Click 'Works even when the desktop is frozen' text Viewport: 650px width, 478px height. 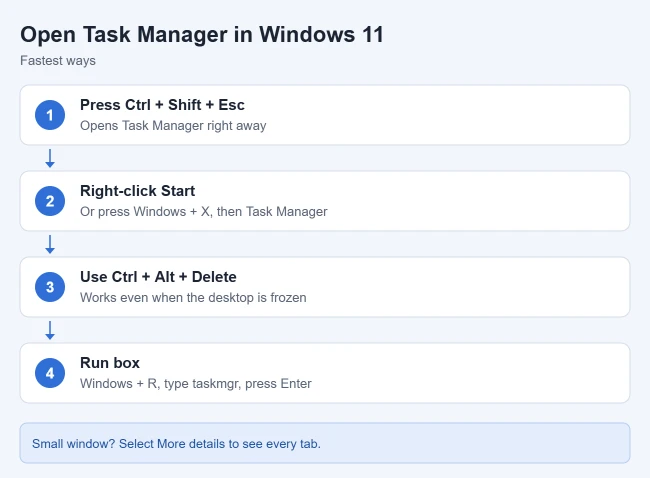point(193,298)
